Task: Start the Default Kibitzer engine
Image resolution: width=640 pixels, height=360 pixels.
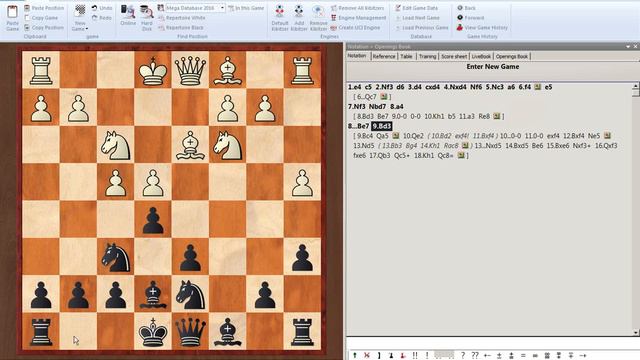Action: (280, 18)
